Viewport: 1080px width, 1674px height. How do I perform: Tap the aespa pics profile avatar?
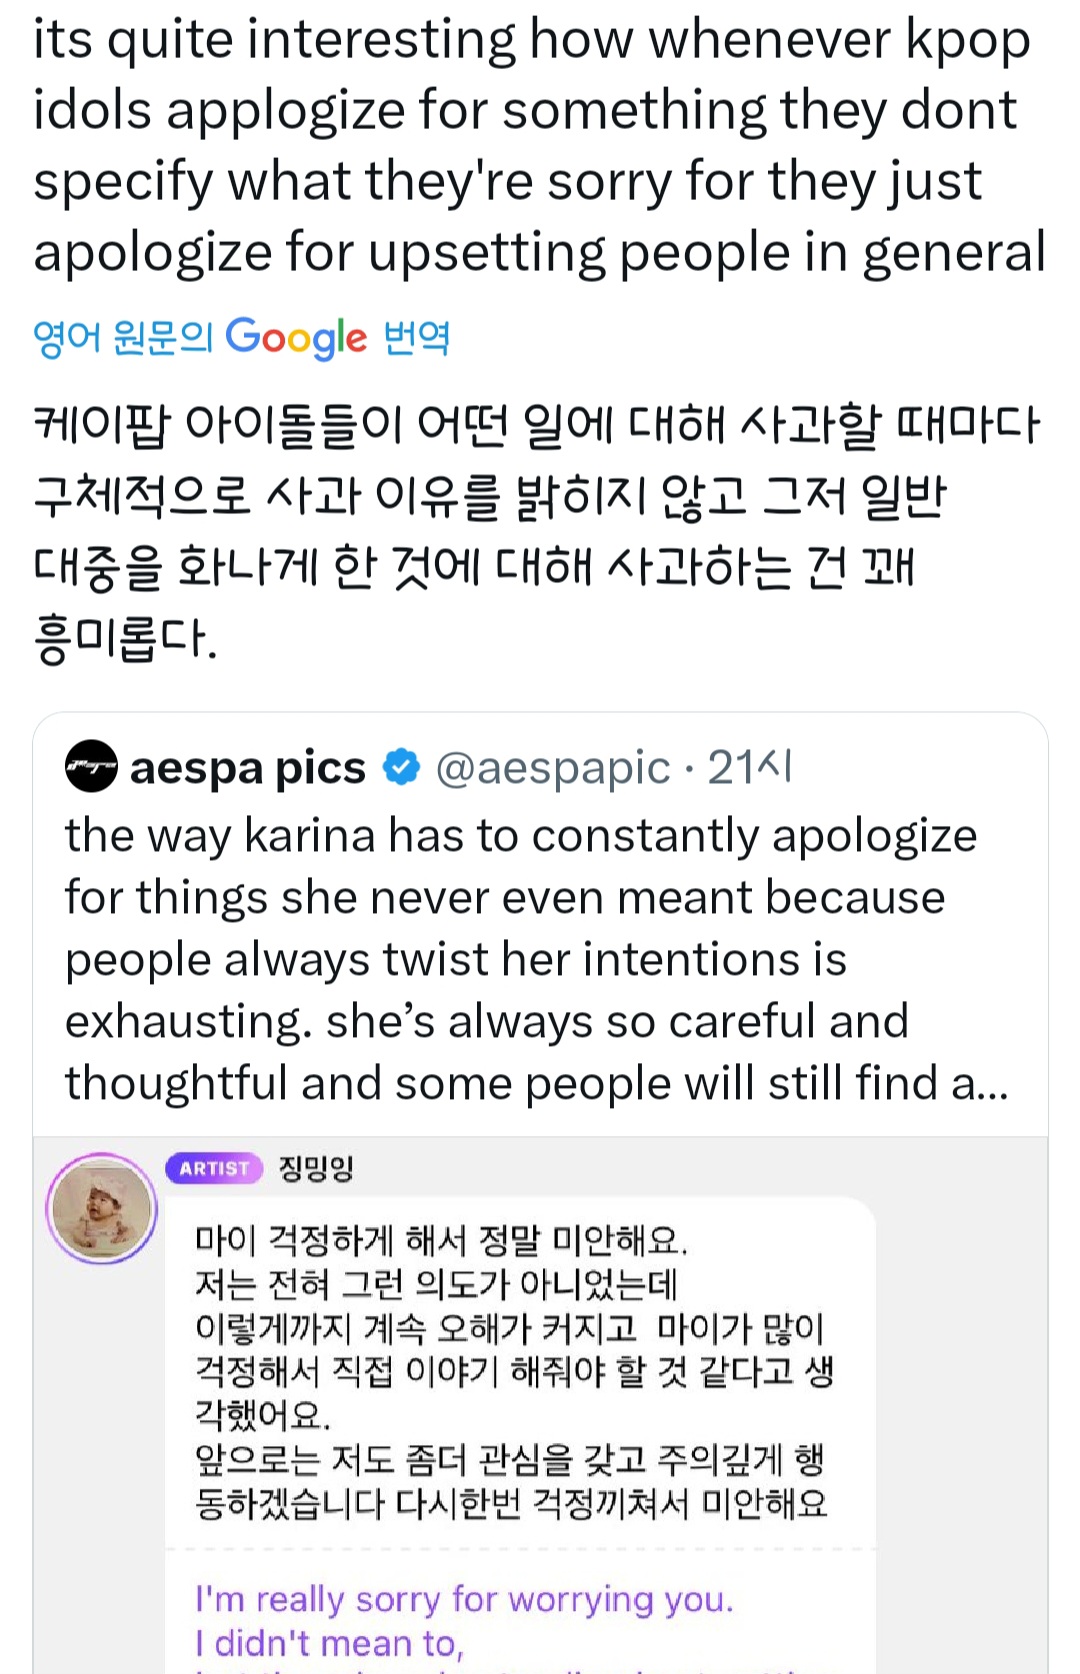(x=91, y=767)
